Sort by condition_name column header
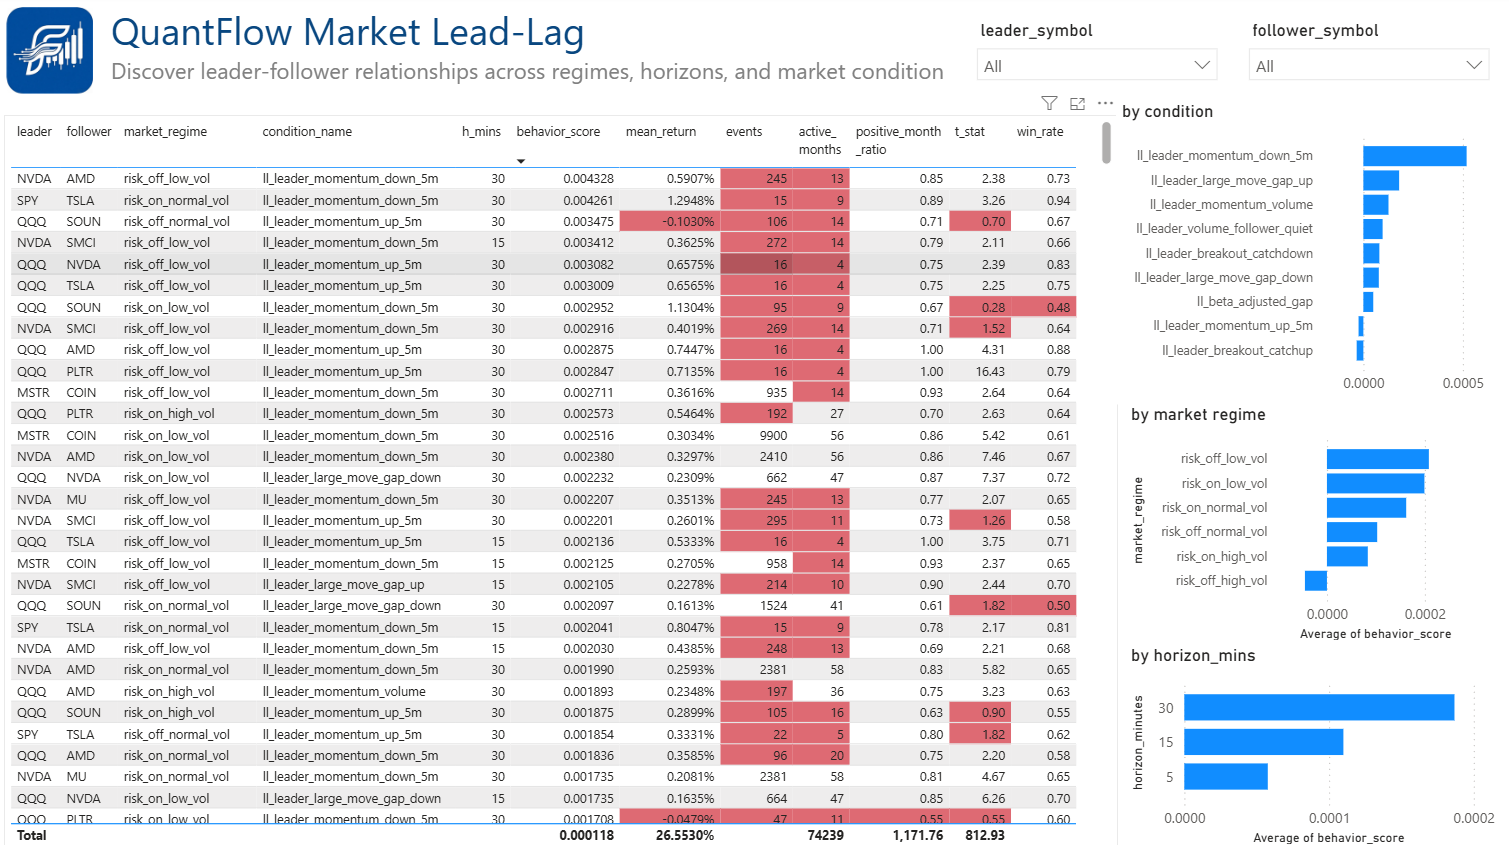 [307, 132]
